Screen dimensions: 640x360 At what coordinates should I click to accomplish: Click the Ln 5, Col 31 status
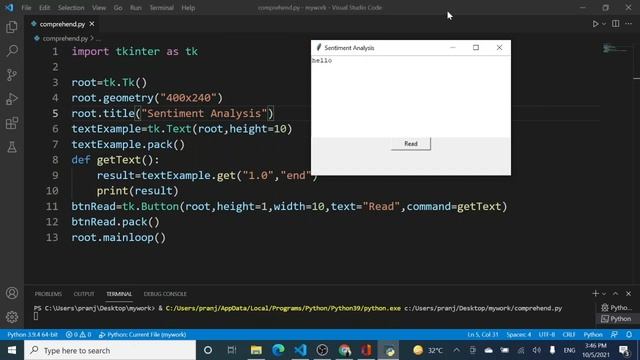(x=483, y=335)
